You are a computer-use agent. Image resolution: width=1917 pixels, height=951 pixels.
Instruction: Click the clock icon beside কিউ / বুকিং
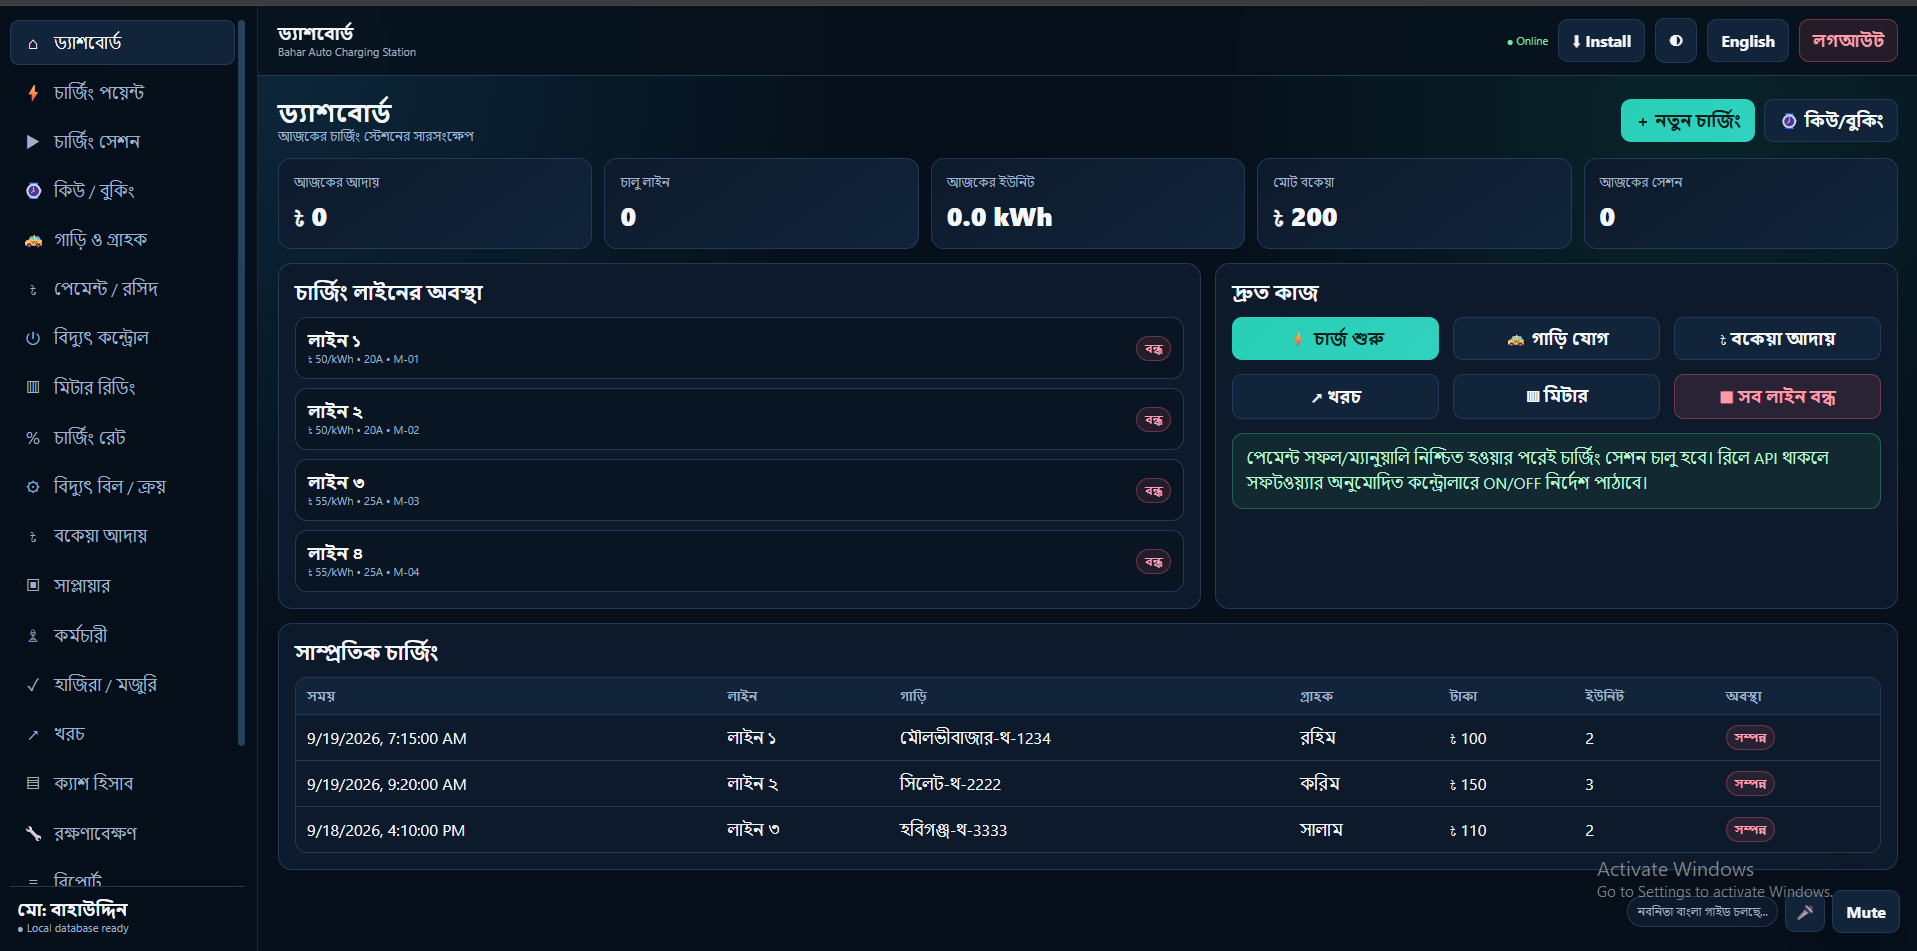(x=33, y=191)
